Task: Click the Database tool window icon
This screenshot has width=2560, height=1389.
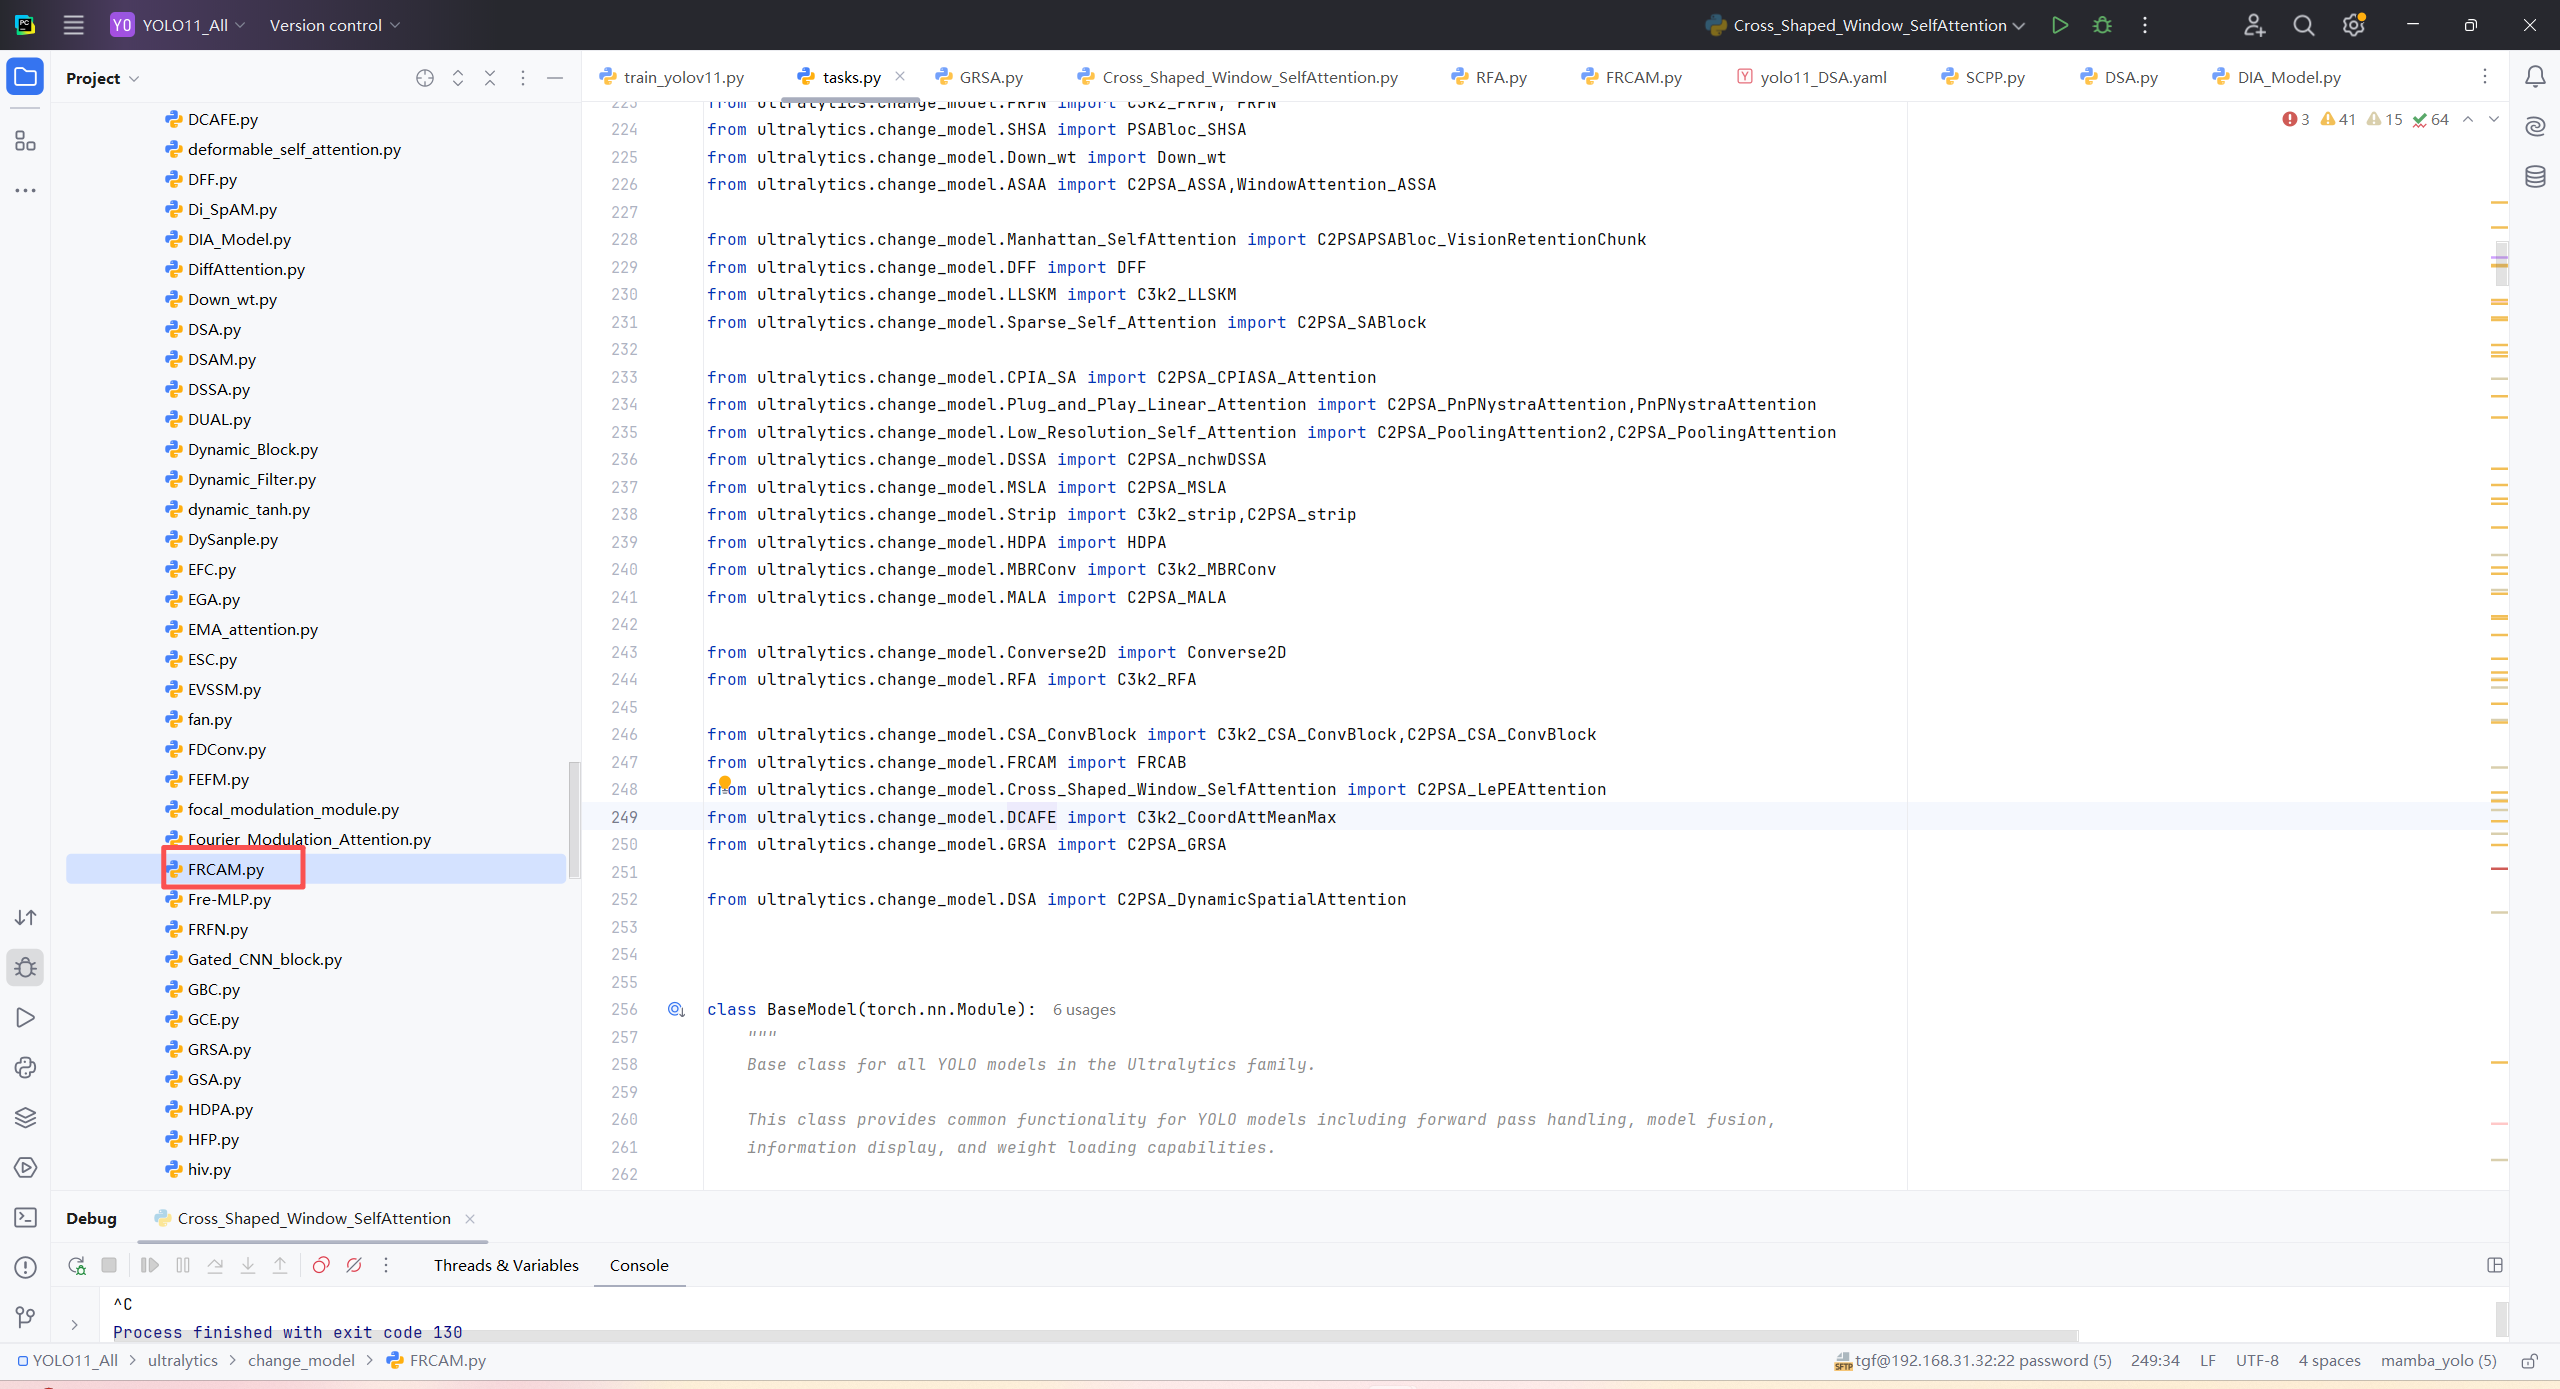Action: point(2535,177)
